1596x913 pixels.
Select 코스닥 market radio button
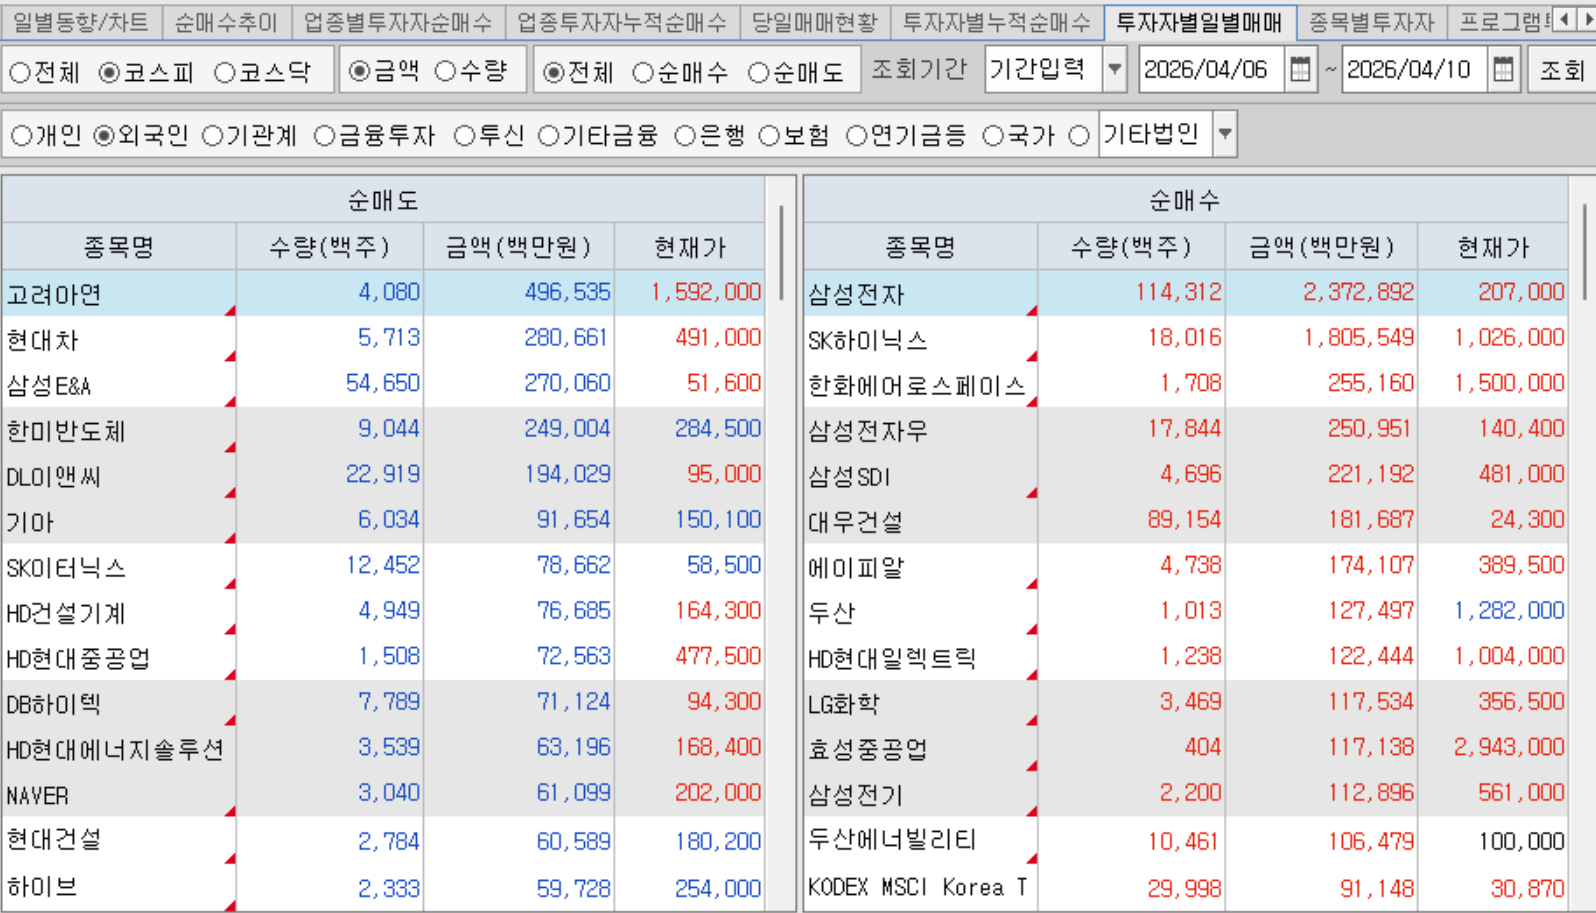point(225,73)
